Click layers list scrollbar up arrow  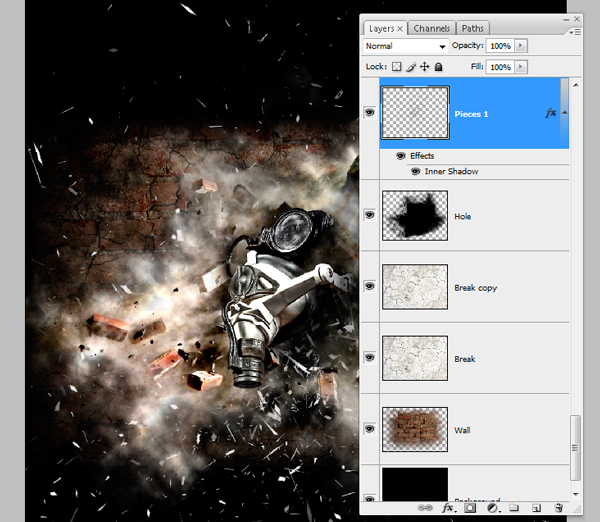click(x=576, y=85)
